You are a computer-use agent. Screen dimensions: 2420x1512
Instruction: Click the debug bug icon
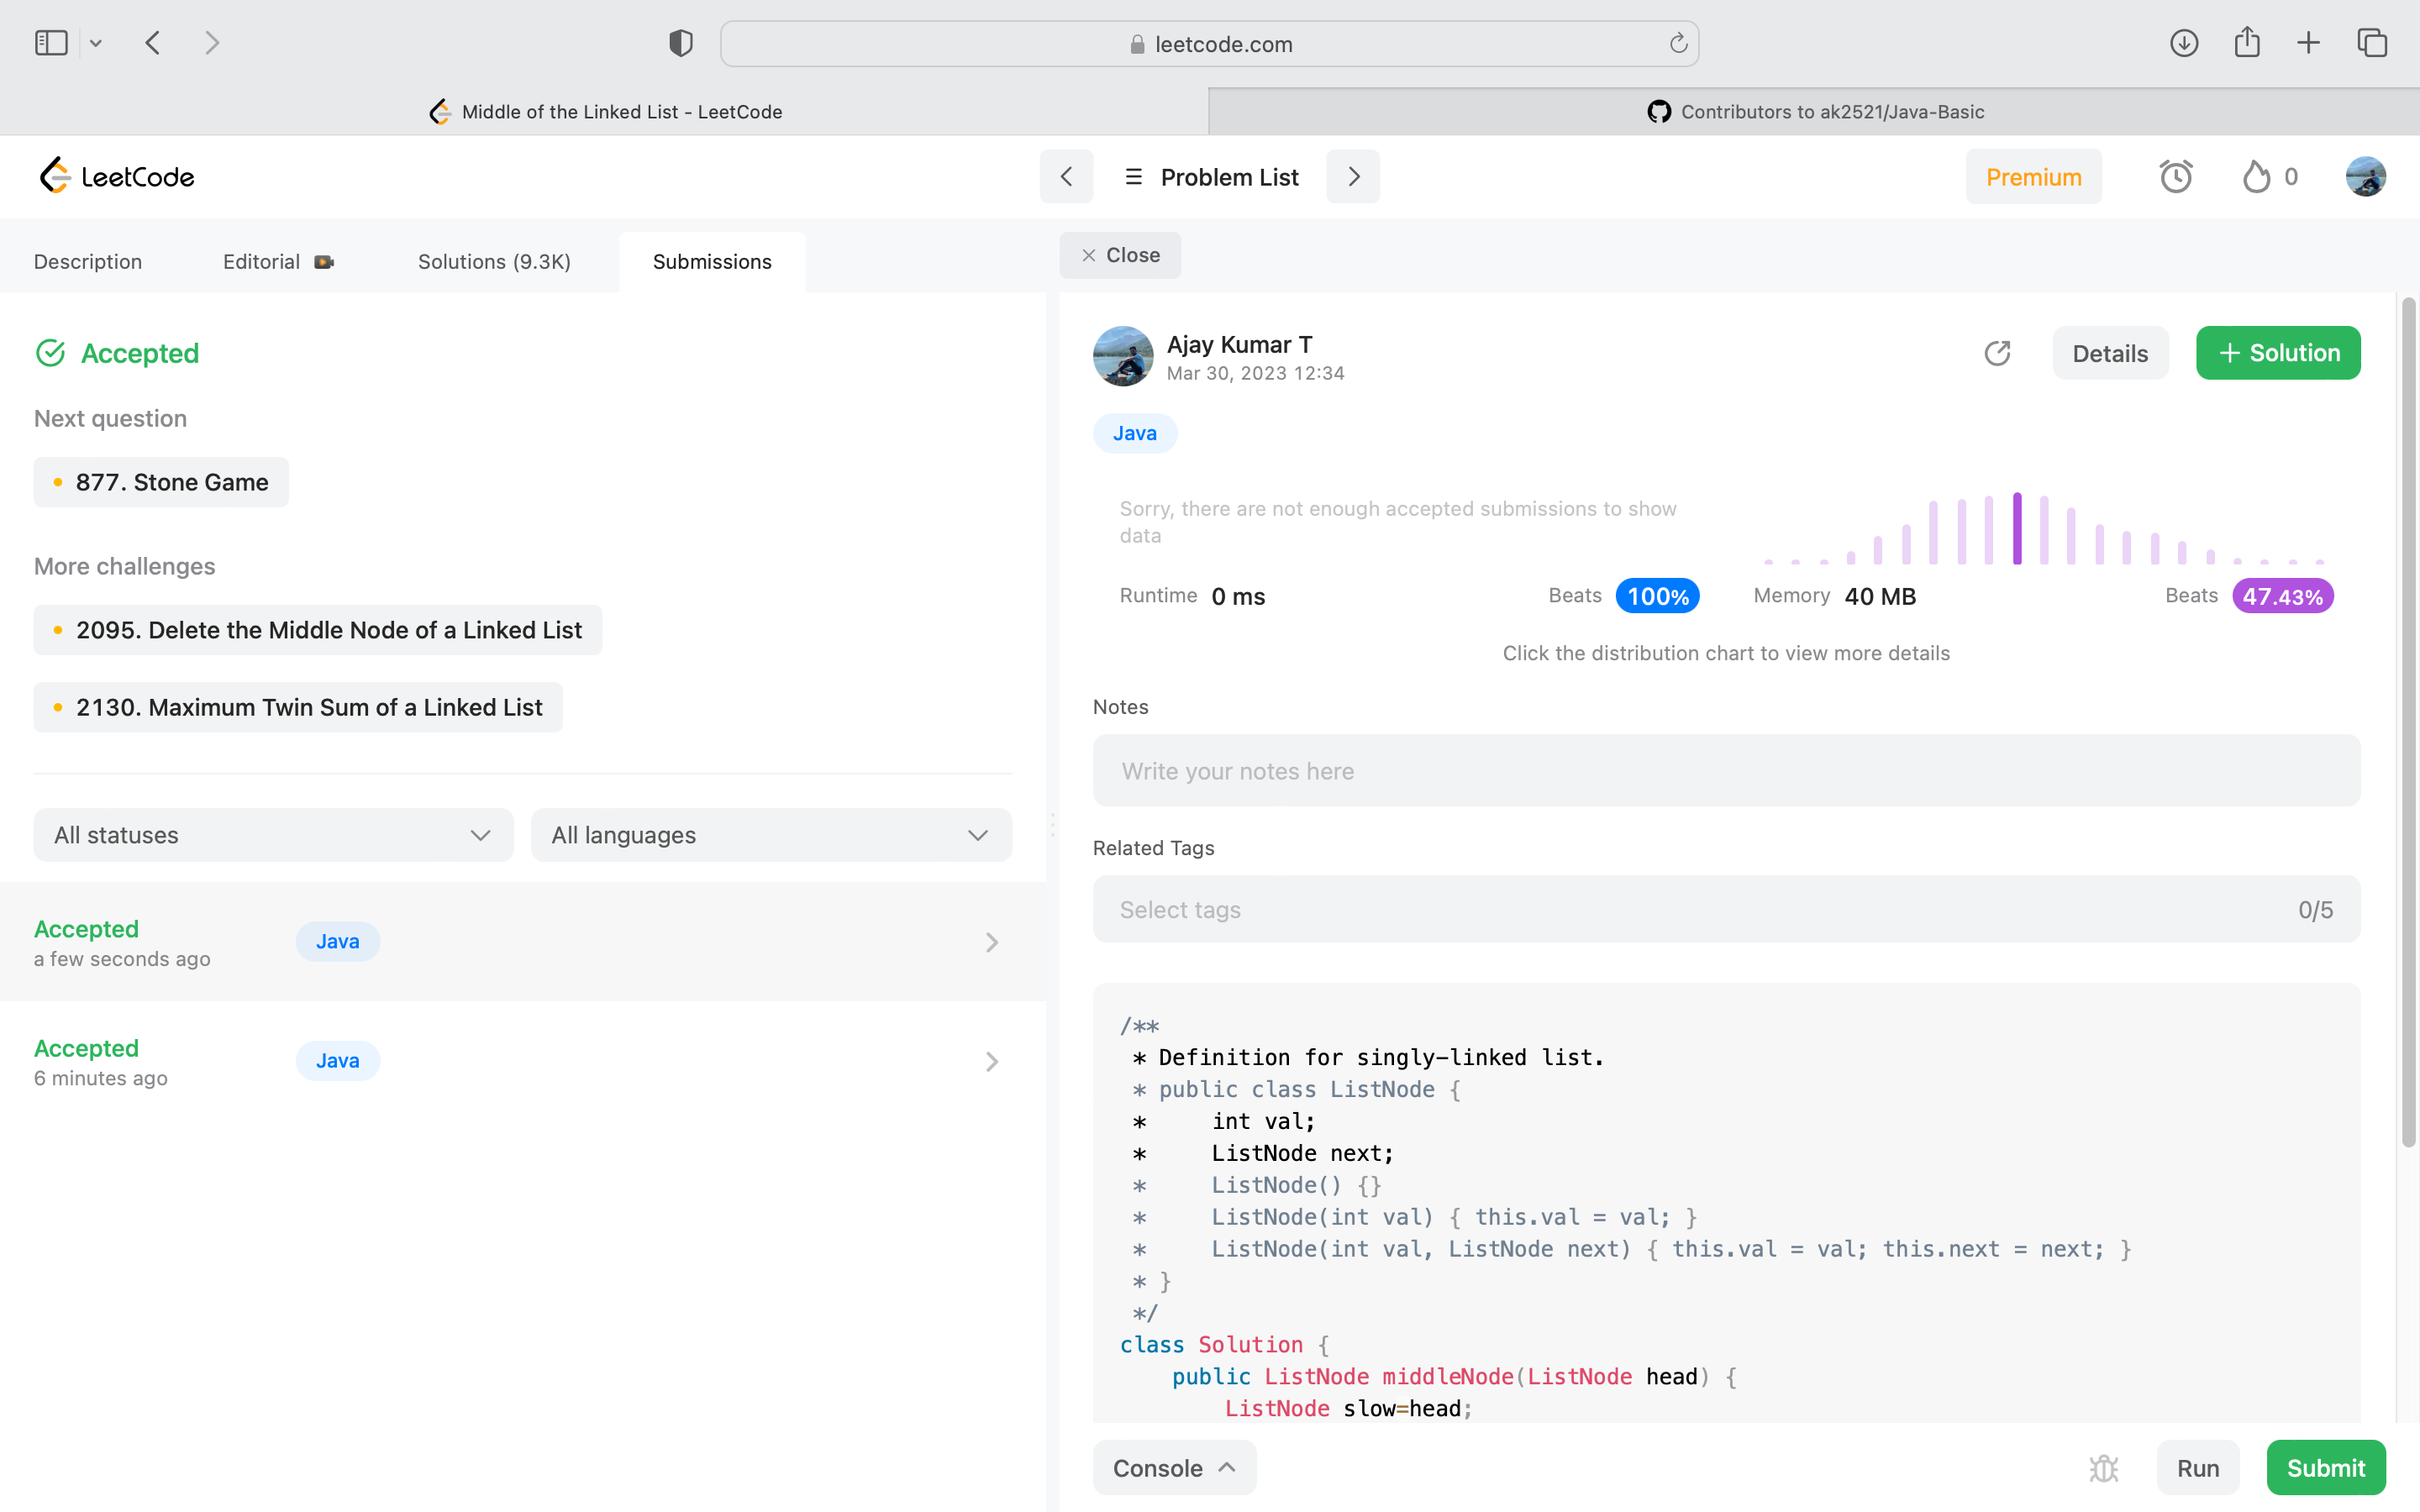2103,1467
